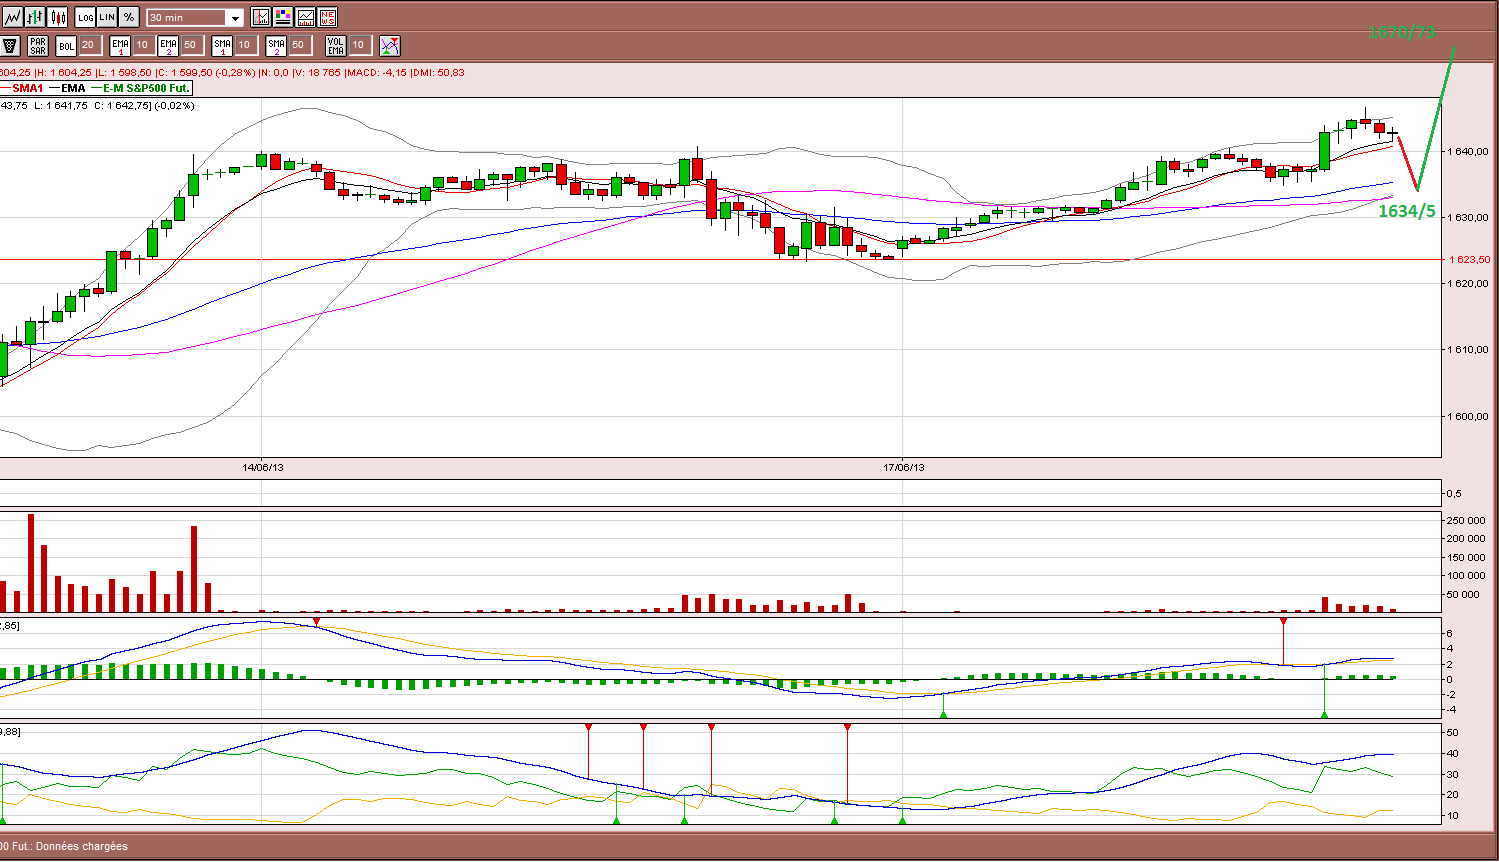Toggle the SMA 2 indicator

(x=276, y=45)
